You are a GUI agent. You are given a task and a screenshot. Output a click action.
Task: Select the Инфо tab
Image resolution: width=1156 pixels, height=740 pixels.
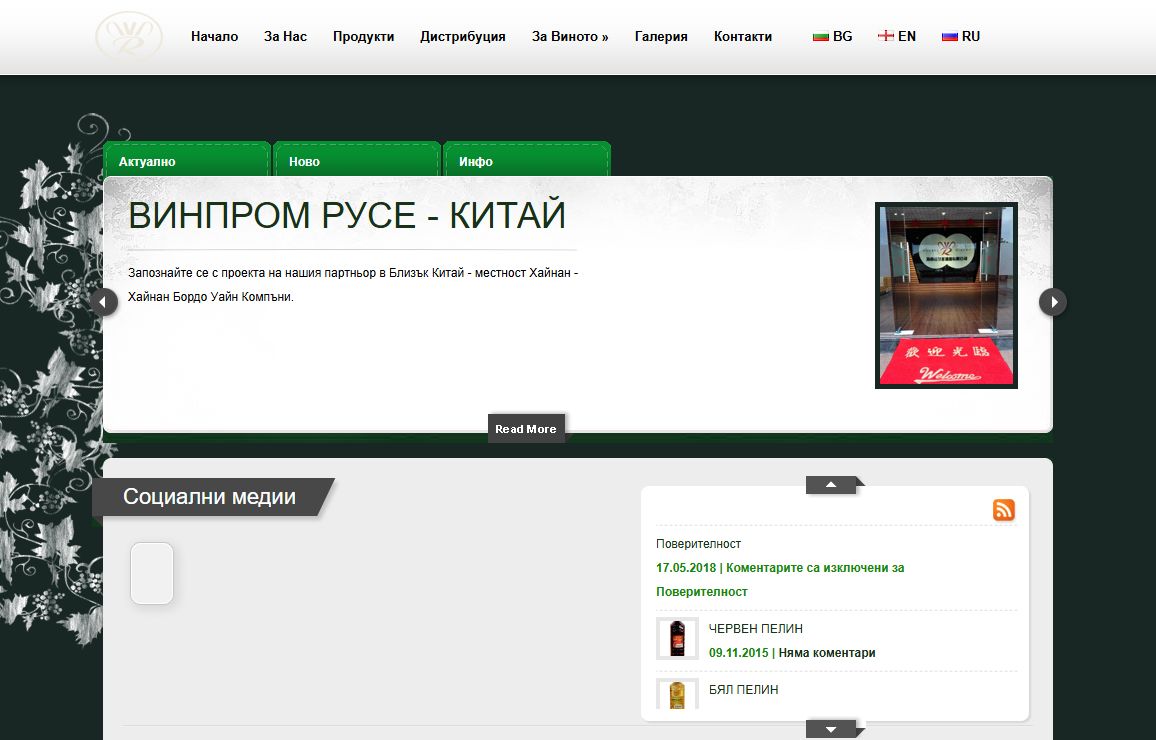(x=527, y=159)
